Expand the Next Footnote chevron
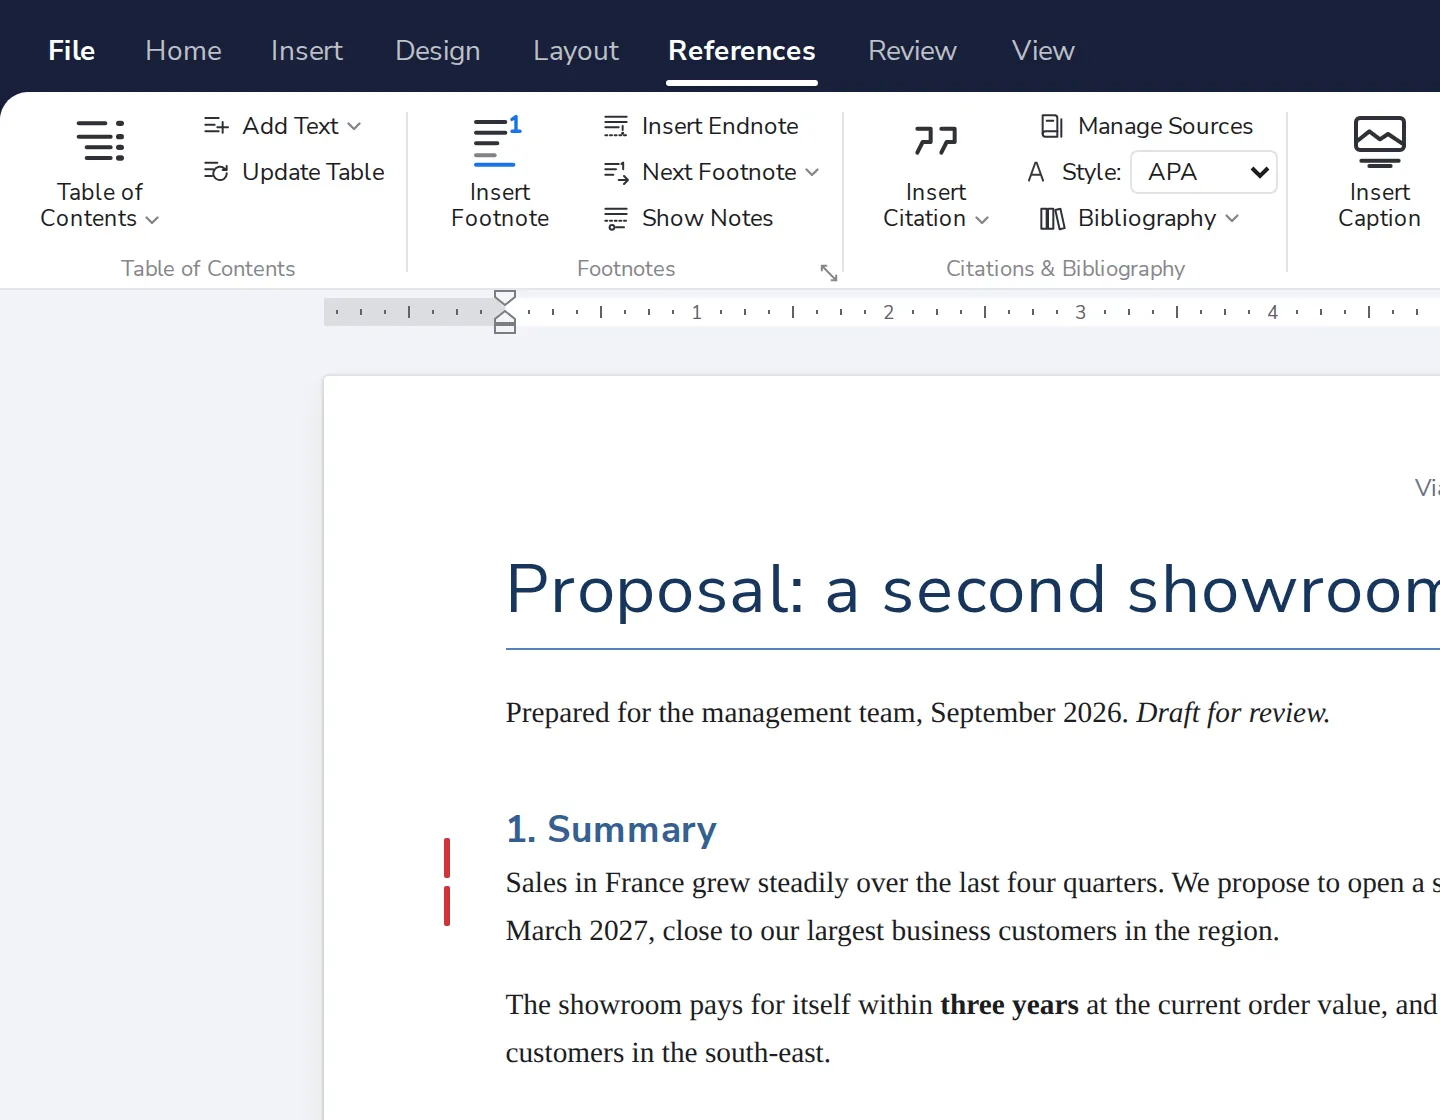Screen dimensions: 1440x1120 tap(812, 172)
